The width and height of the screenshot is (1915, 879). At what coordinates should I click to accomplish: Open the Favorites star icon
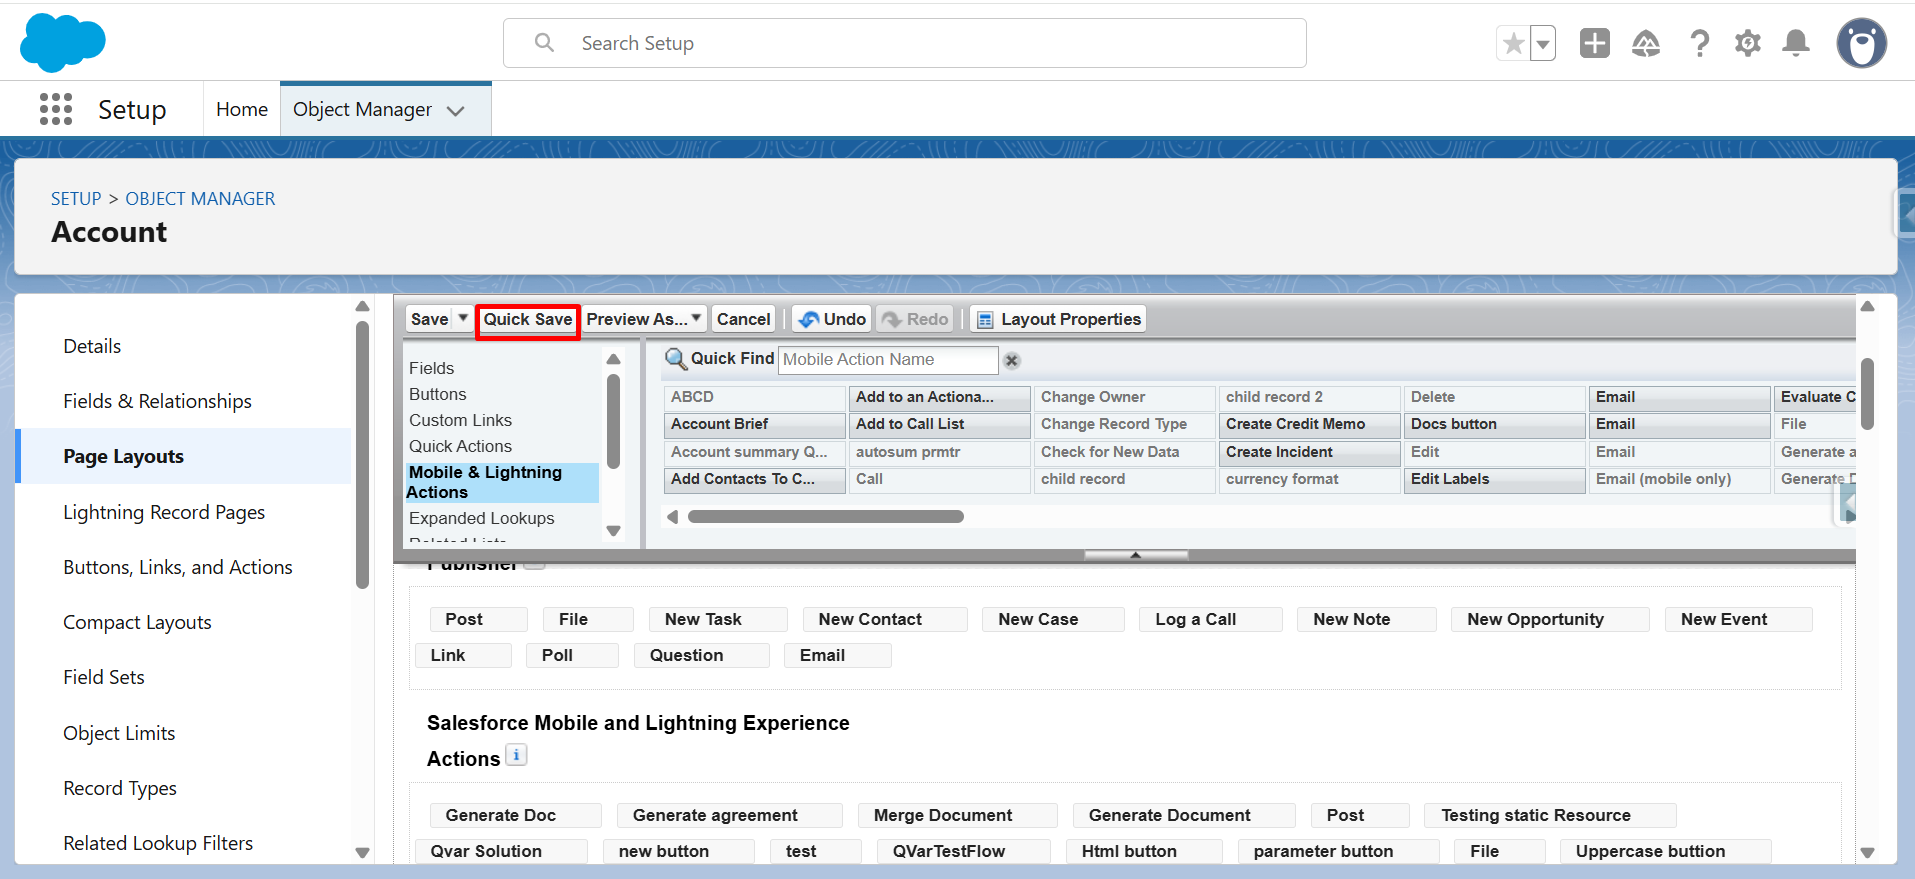[x=1513, y=43]
